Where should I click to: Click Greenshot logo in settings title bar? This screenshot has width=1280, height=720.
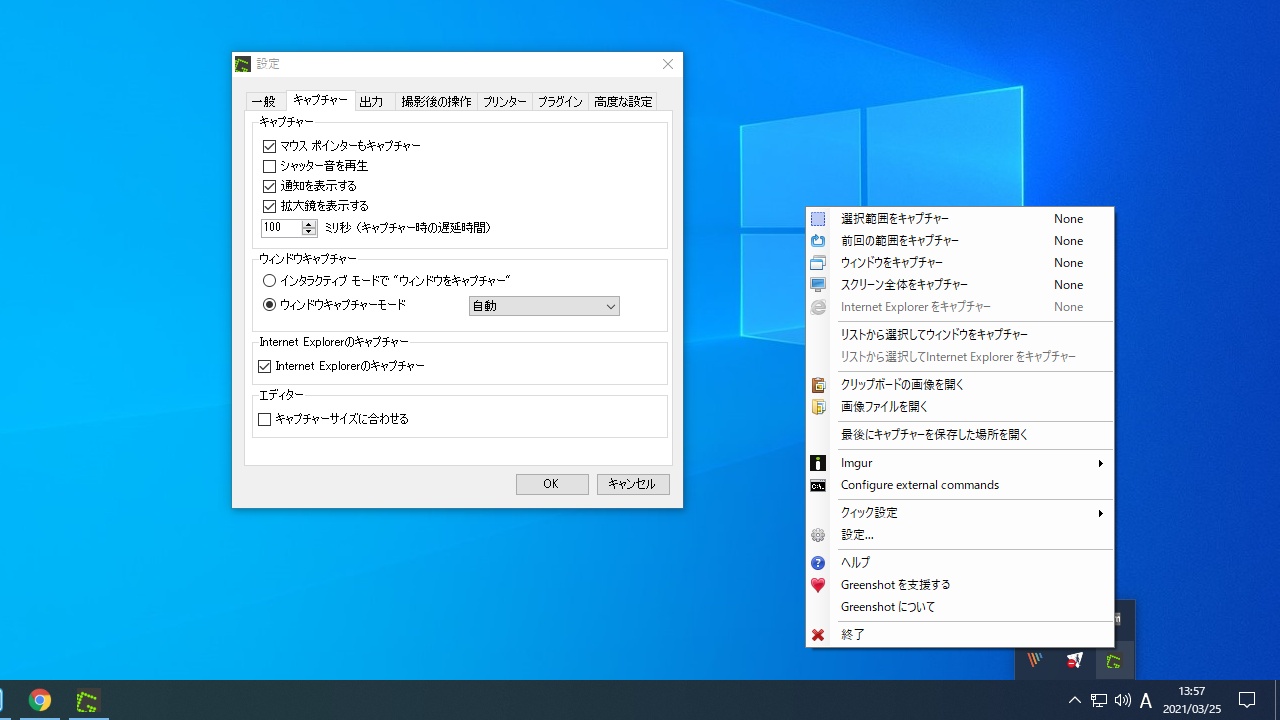click(x=243, y=64)
